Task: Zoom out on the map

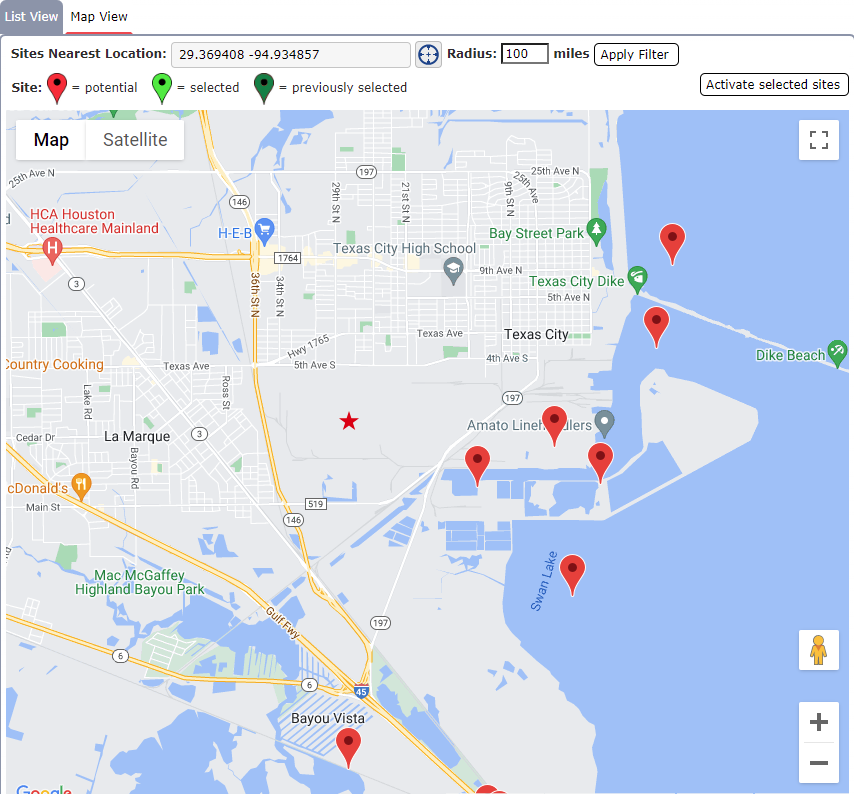Action: pos(819,762)
